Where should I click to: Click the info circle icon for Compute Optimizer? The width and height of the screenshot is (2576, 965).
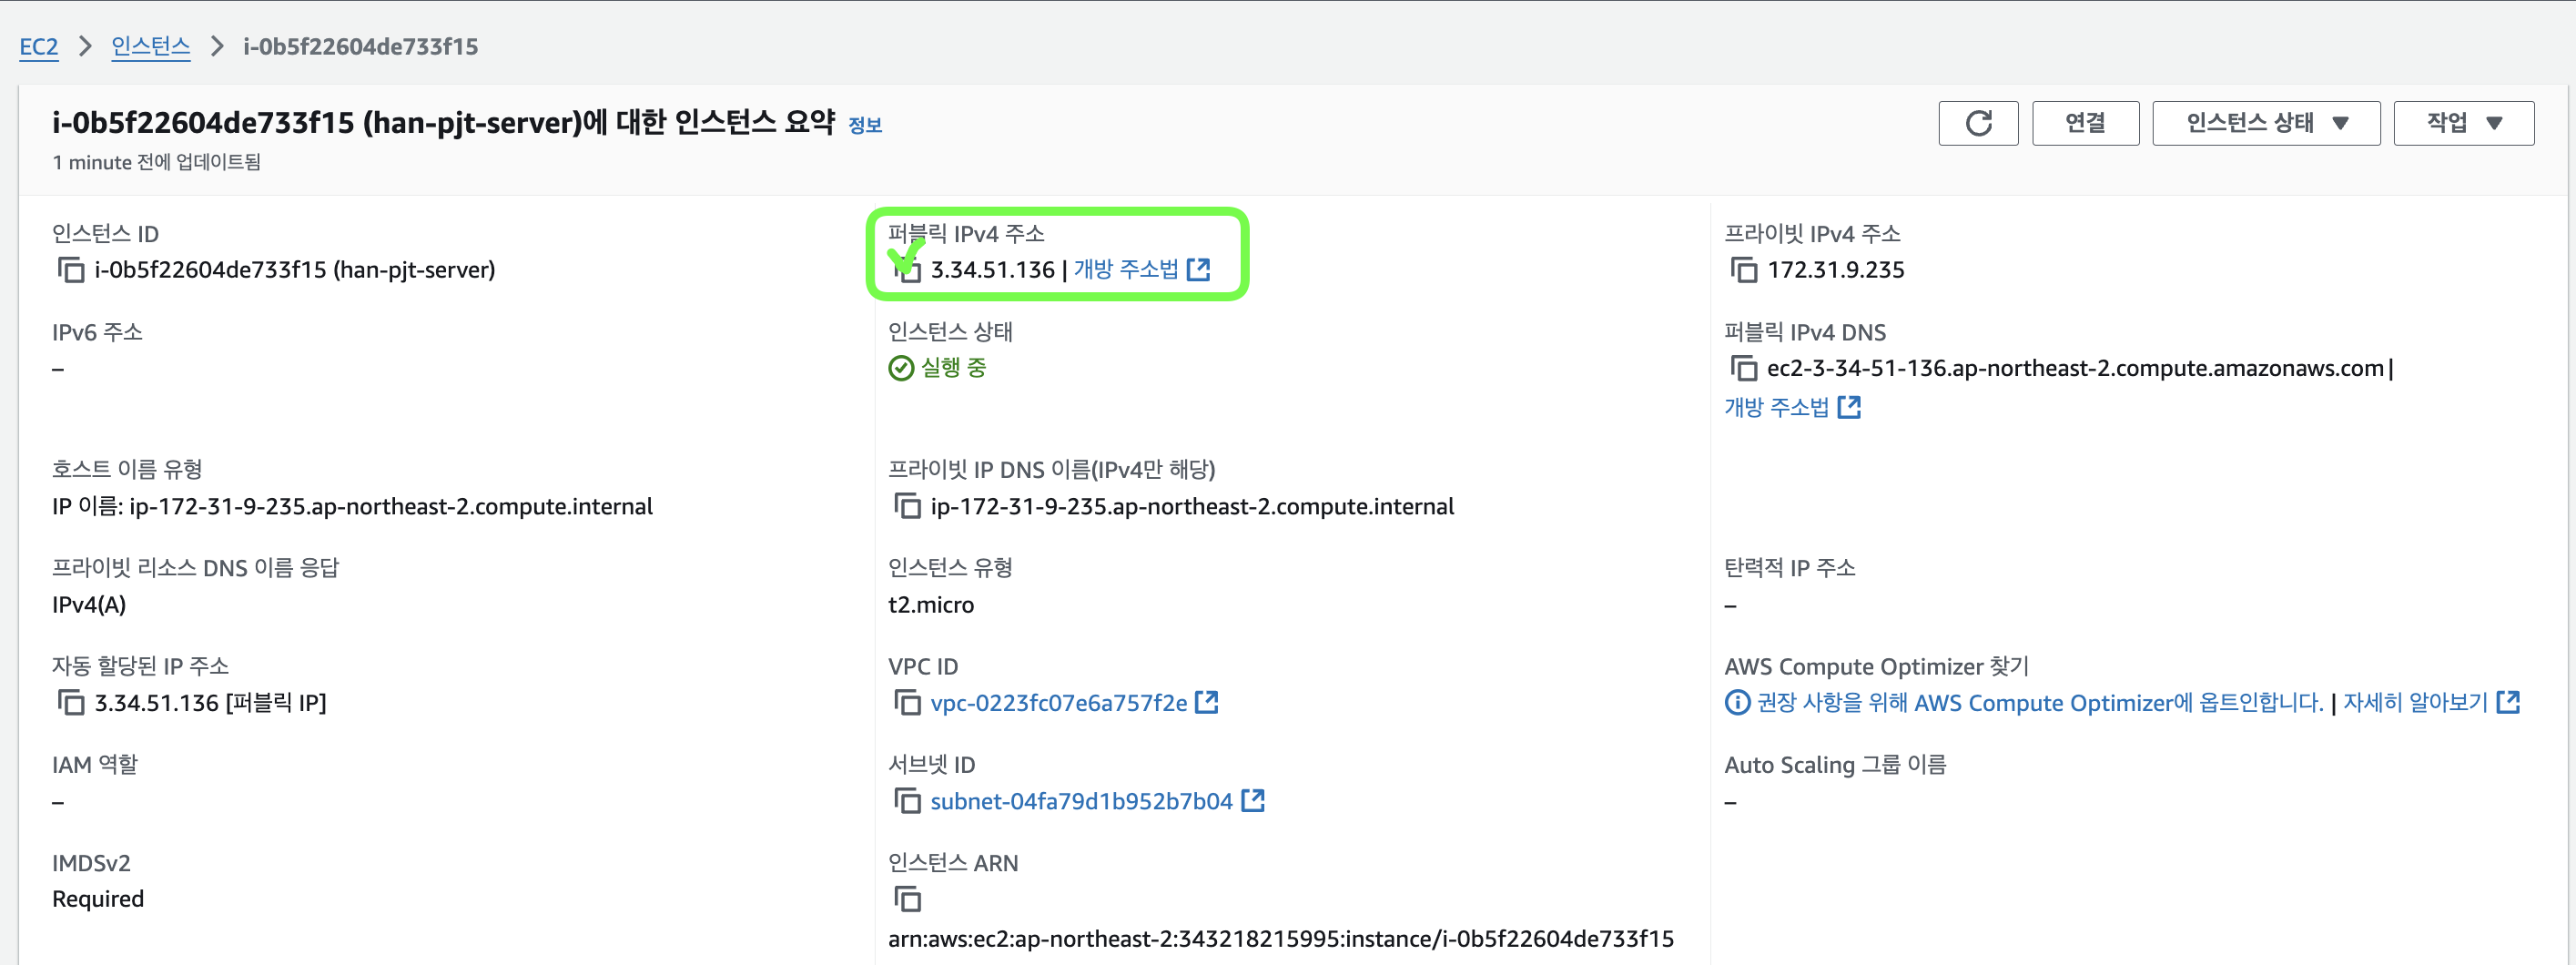(x=1738, y=703)
